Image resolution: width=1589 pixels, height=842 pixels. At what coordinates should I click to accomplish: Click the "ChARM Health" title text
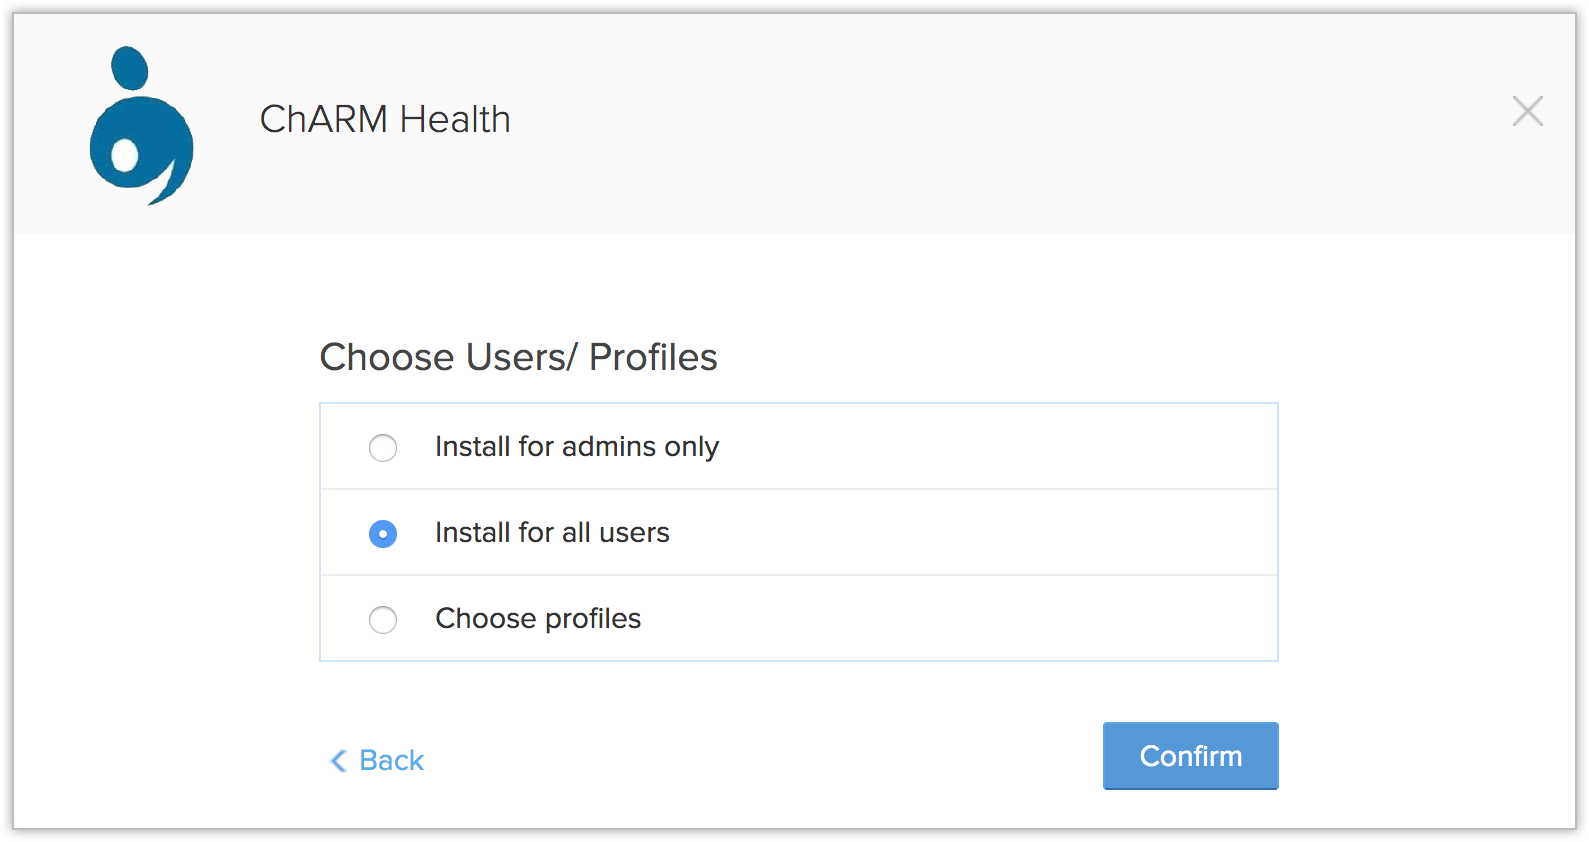coord(385,120)
